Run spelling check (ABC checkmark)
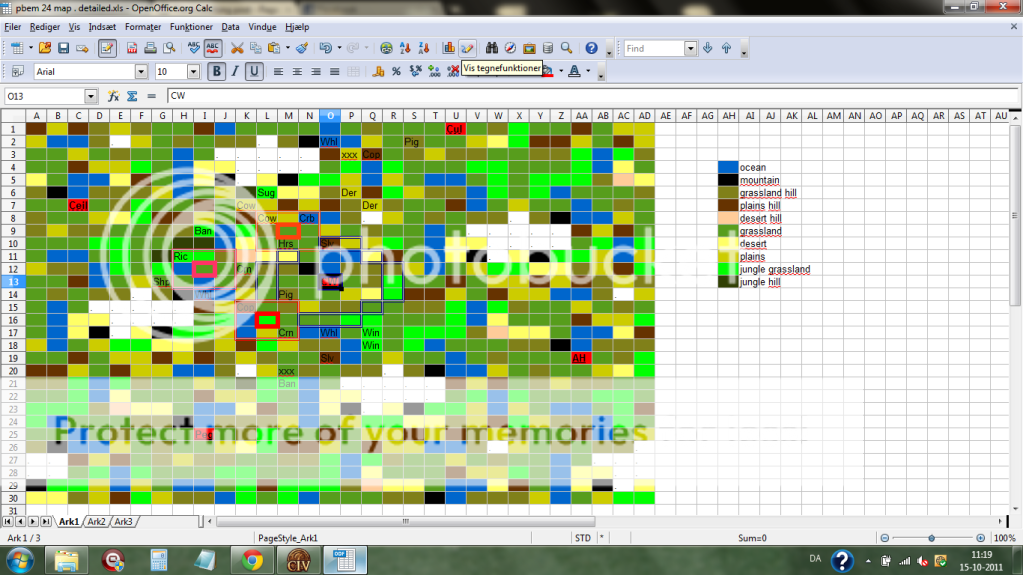This screenshot has height=575, width=1023. click(194, 48)
